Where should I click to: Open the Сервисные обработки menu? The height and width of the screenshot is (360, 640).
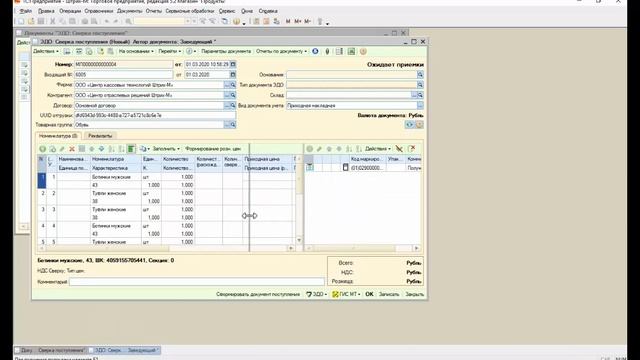[x=190, y=11]
